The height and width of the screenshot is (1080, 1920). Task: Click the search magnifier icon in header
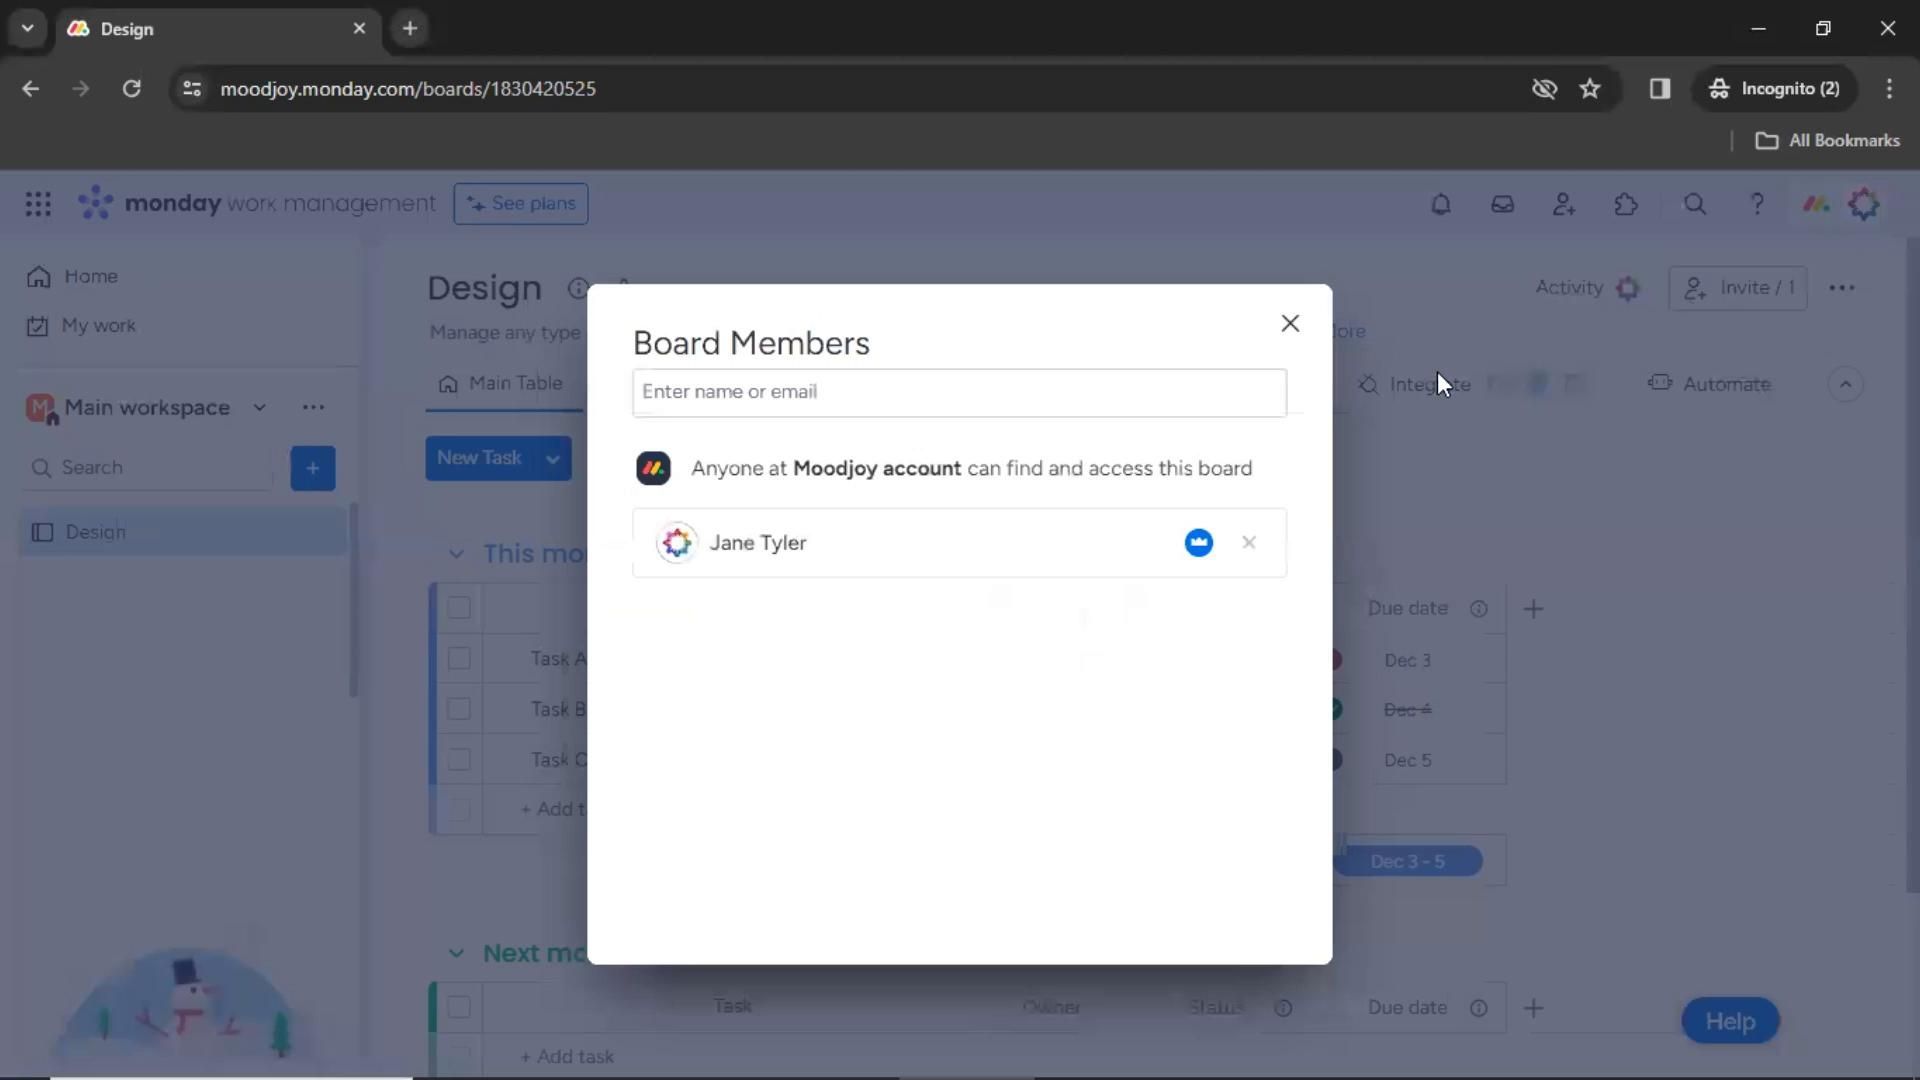pos(1694,204)
